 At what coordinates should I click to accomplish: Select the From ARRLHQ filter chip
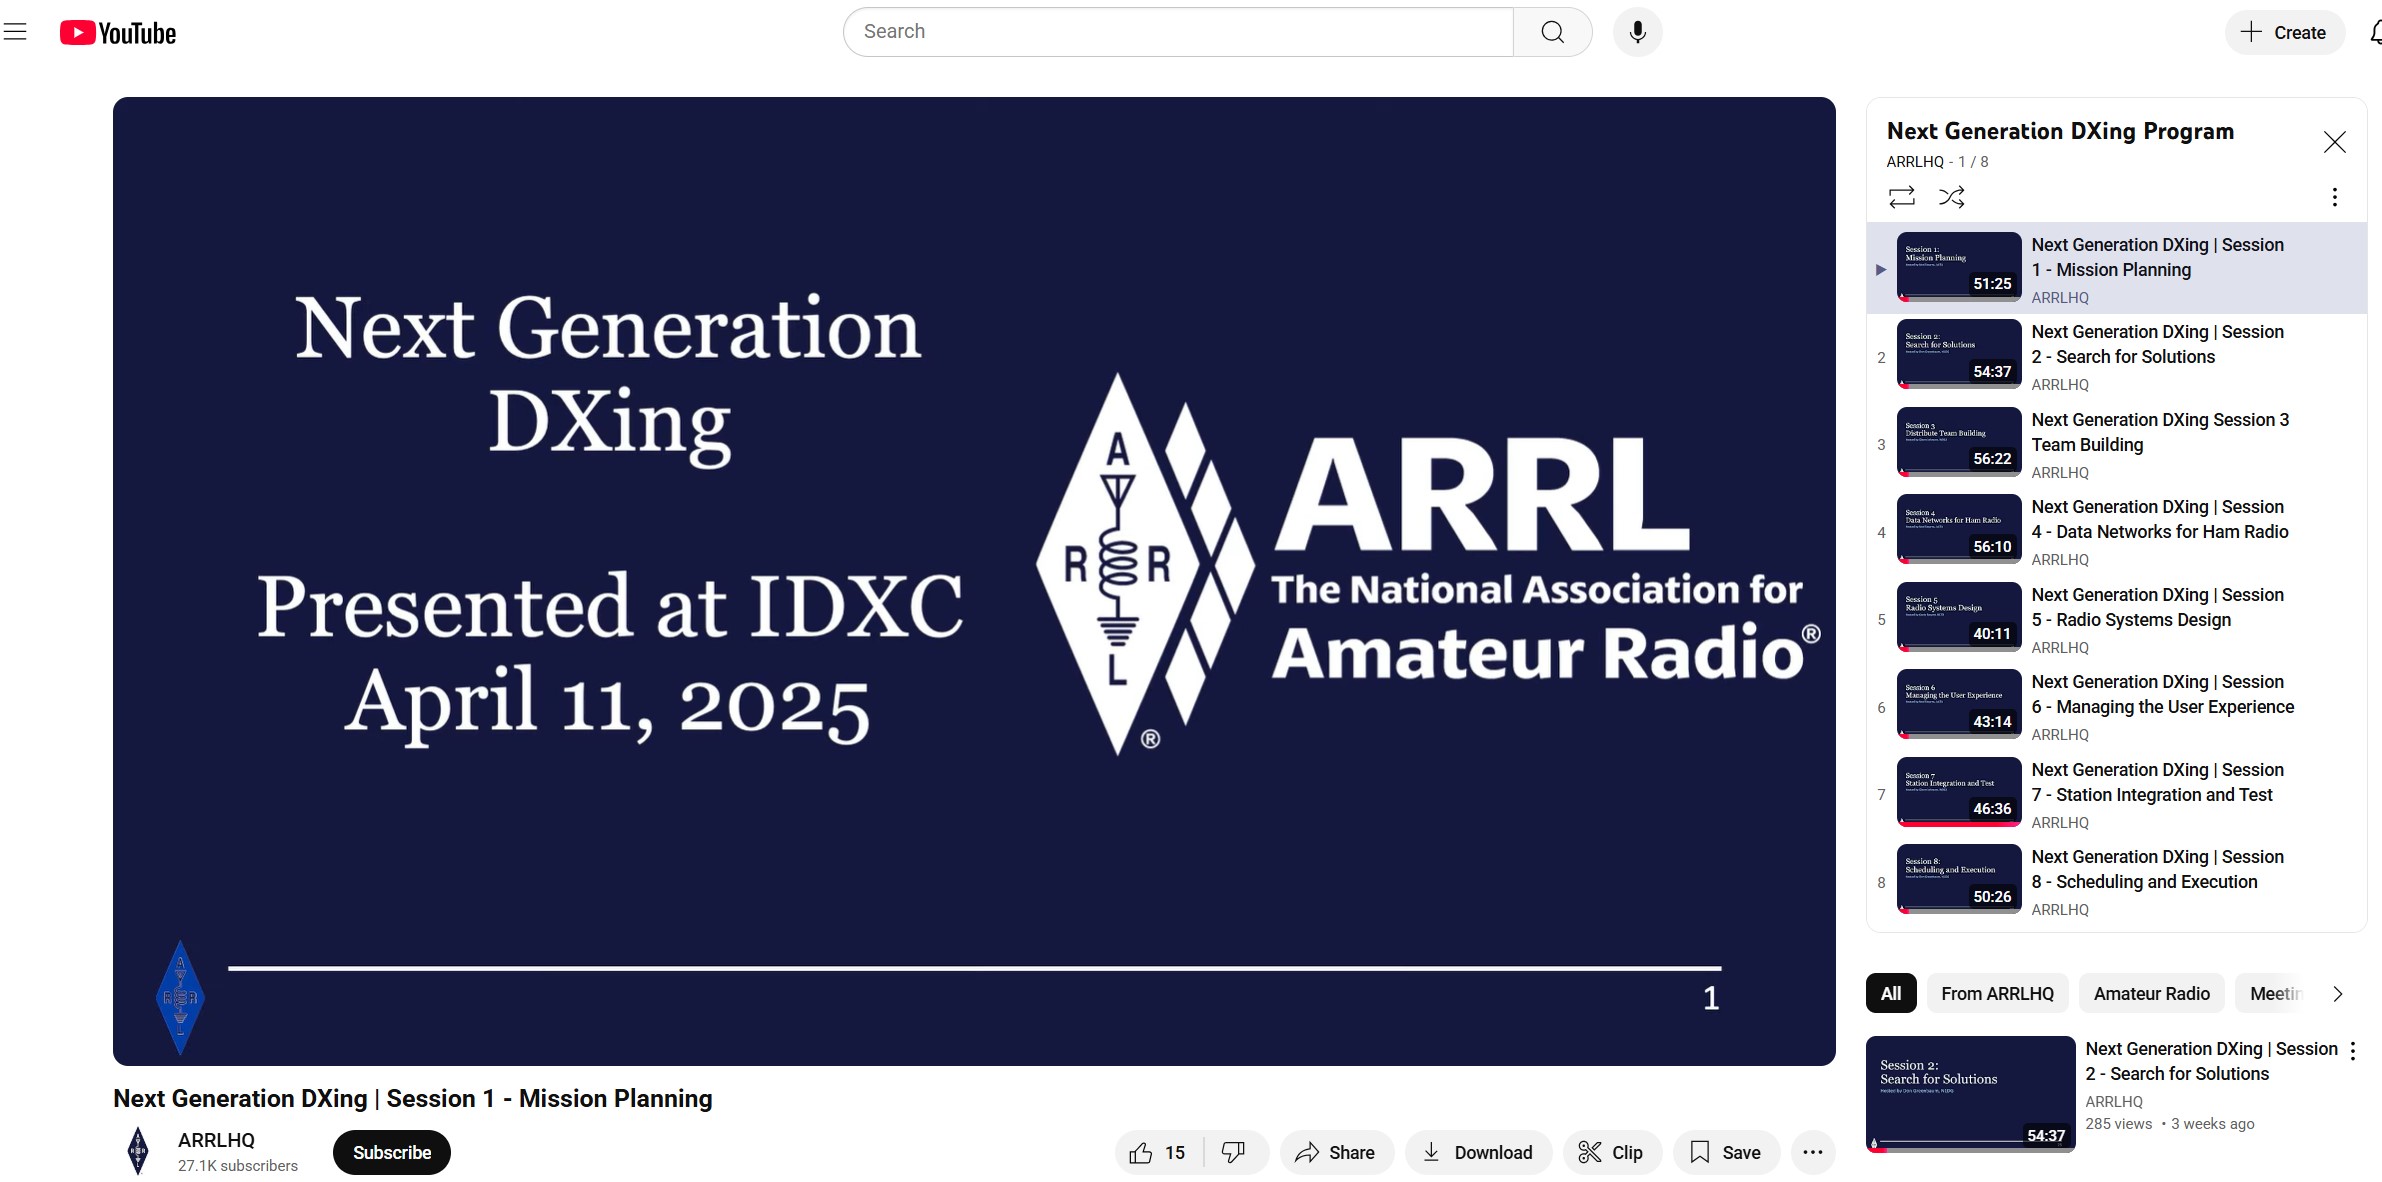tap(1996, 993)
